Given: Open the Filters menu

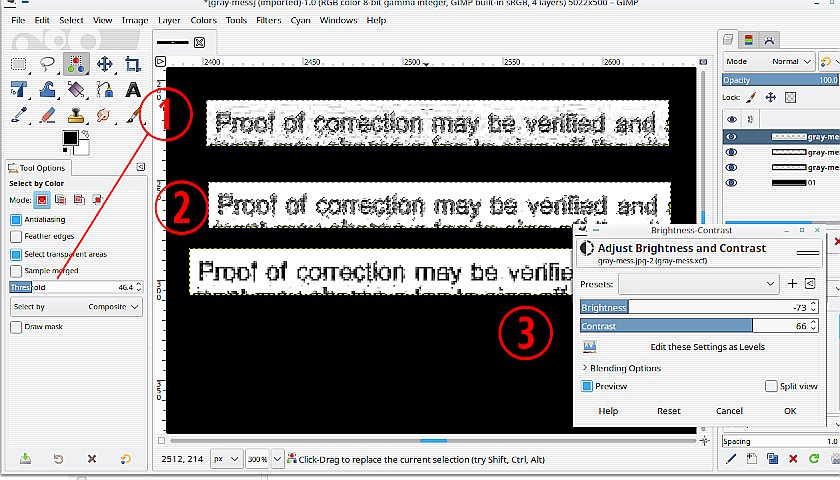Looking at the screenshot, I should [268, 20].
